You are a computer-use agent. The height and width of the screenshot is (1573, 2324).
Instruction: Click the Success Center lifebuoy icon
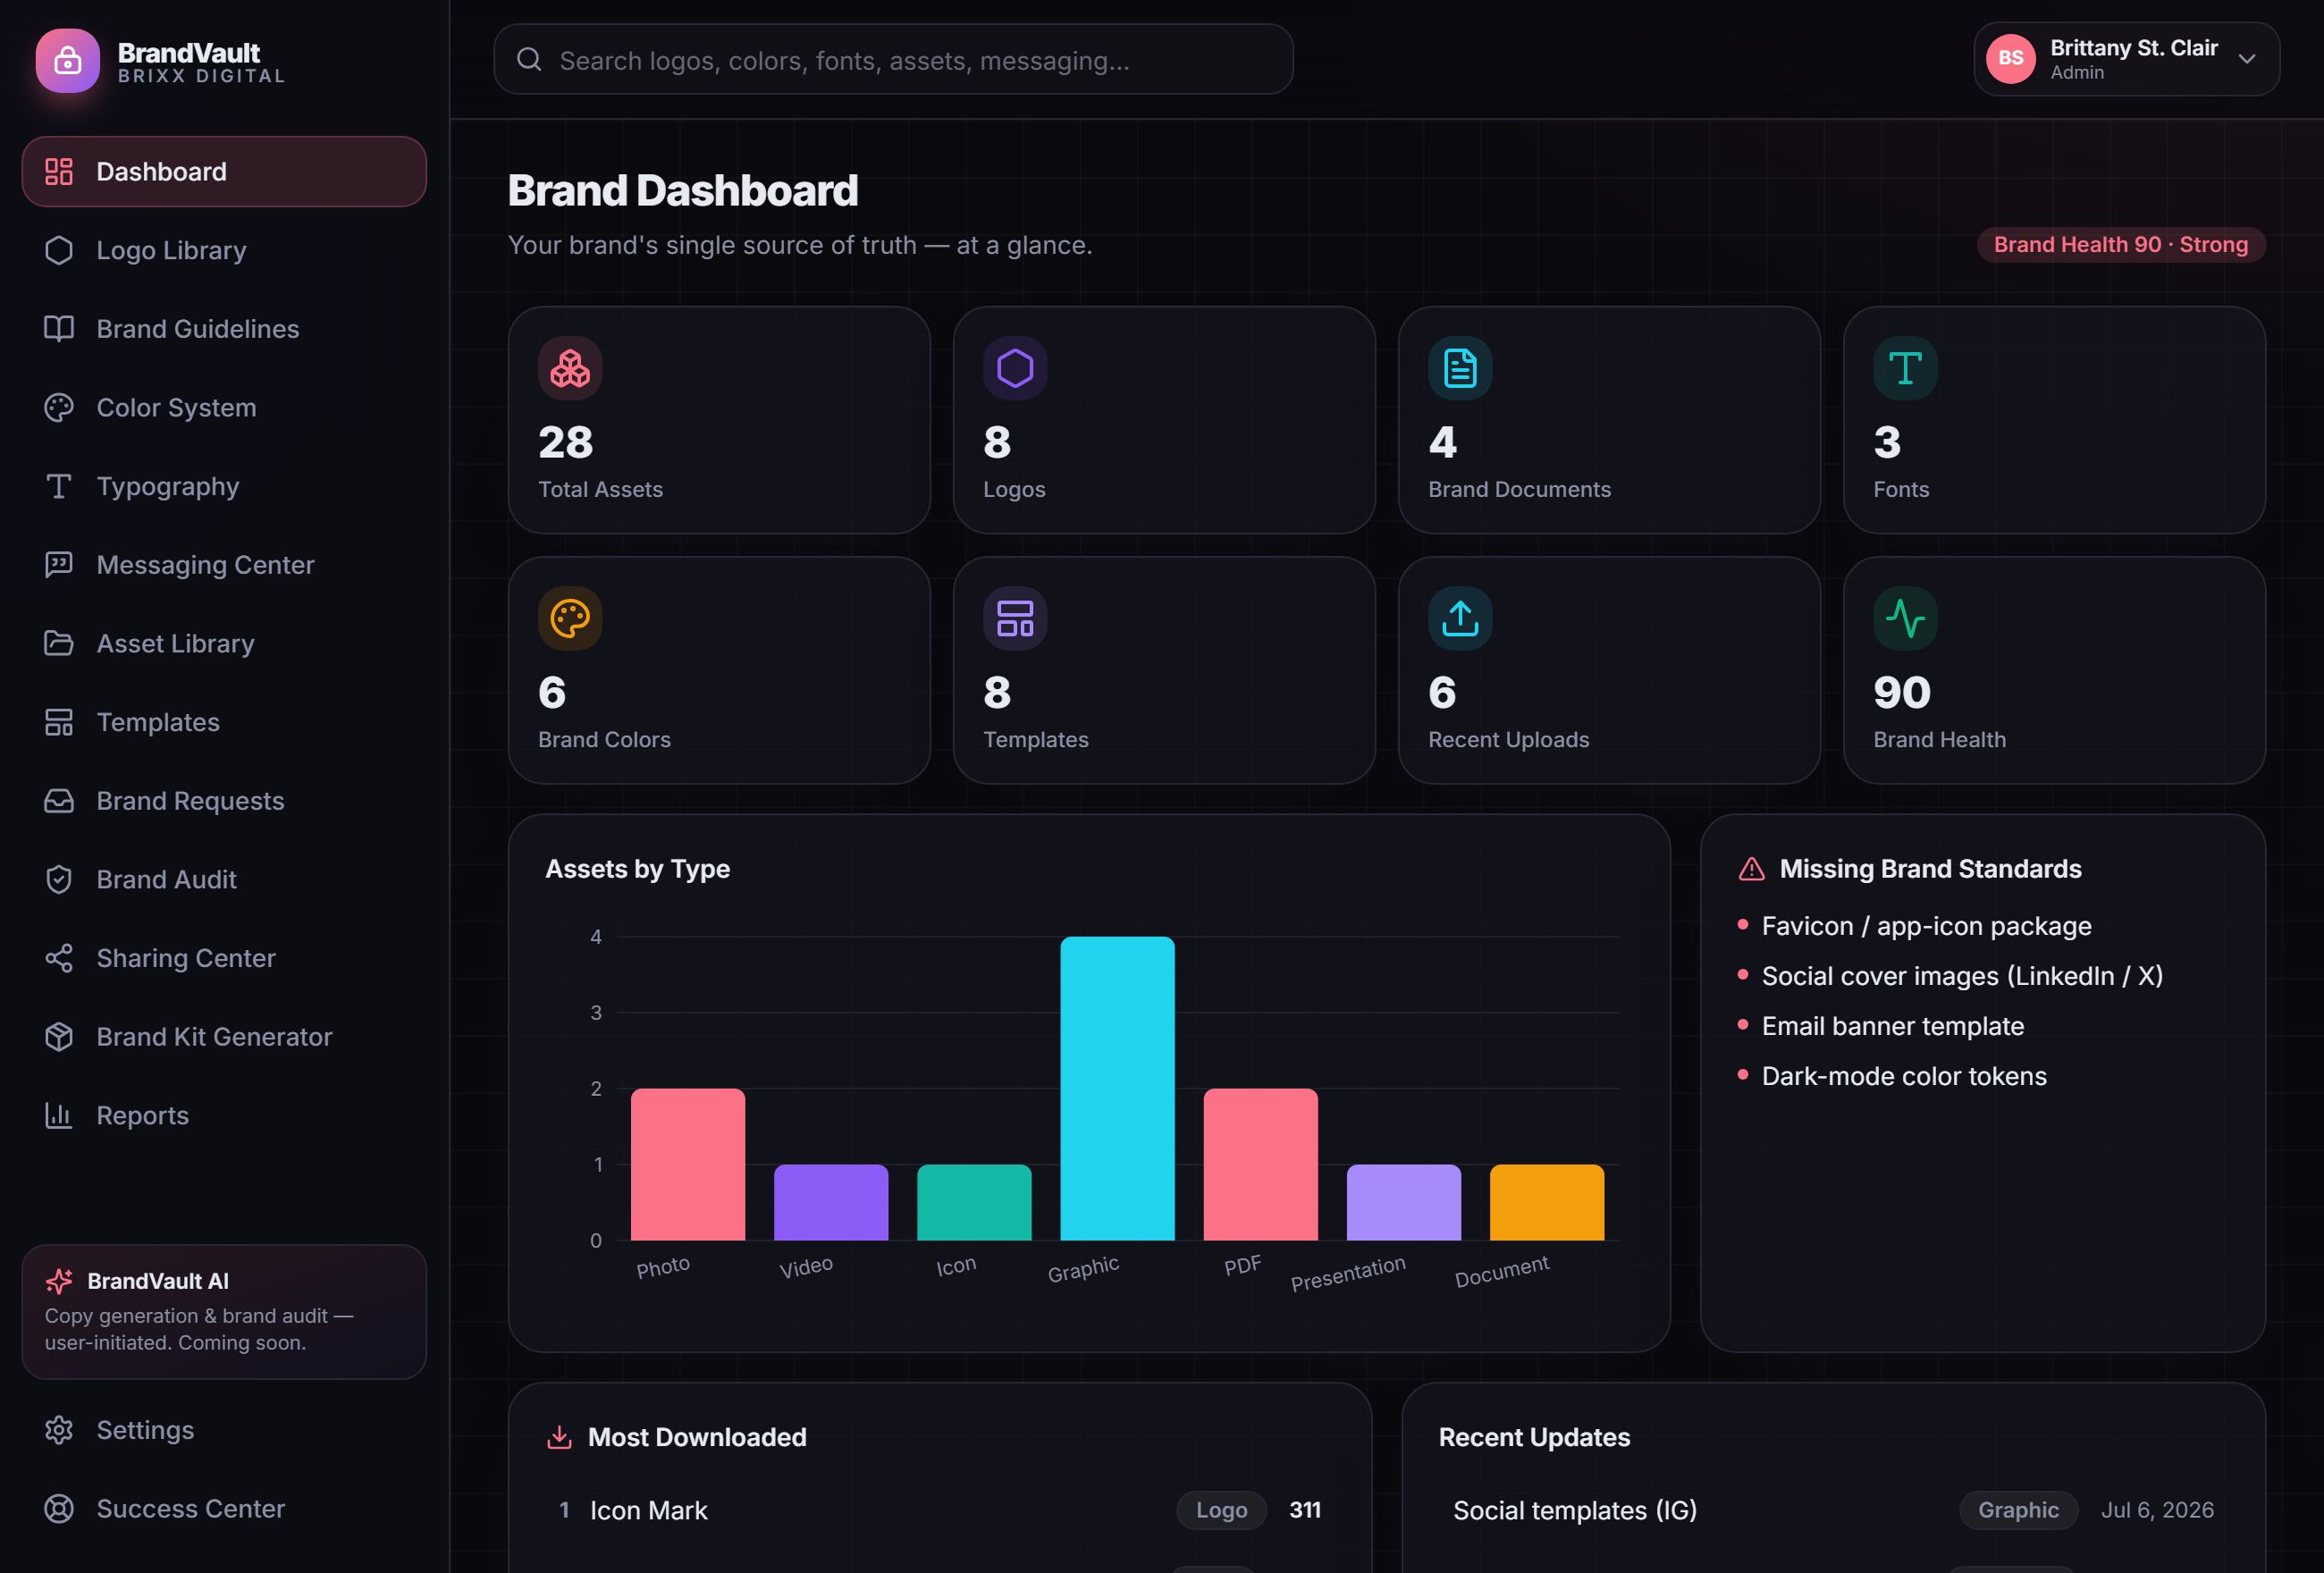coord(59,1509)
